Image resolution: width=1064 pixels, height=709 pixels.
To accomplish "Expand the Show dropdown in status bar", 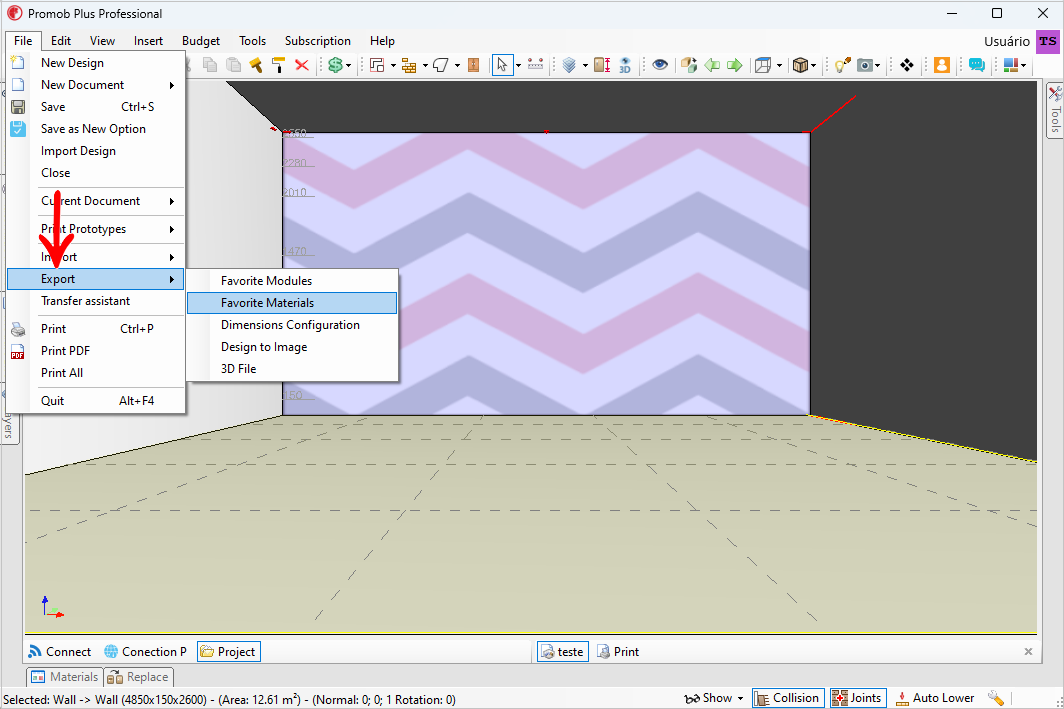I will click(713, 697).
